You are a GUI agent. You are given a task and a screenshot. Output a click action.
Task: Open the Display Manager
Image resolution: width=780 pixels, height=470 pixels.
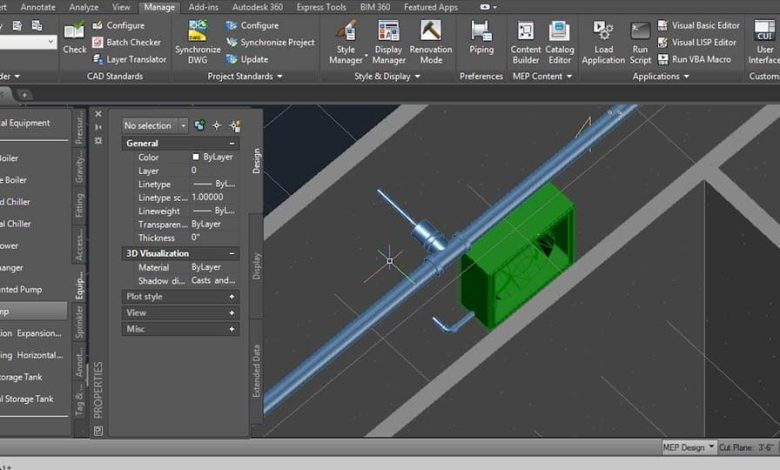coord(389,42)
